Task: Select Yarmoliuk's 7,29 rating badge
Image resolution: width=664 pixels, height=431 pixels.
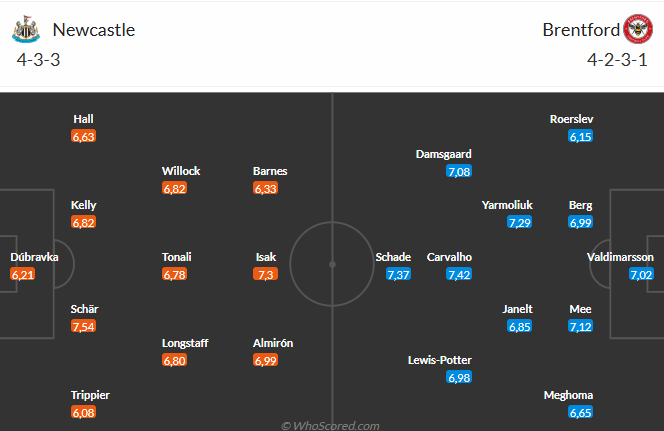Action: point(519,222)
